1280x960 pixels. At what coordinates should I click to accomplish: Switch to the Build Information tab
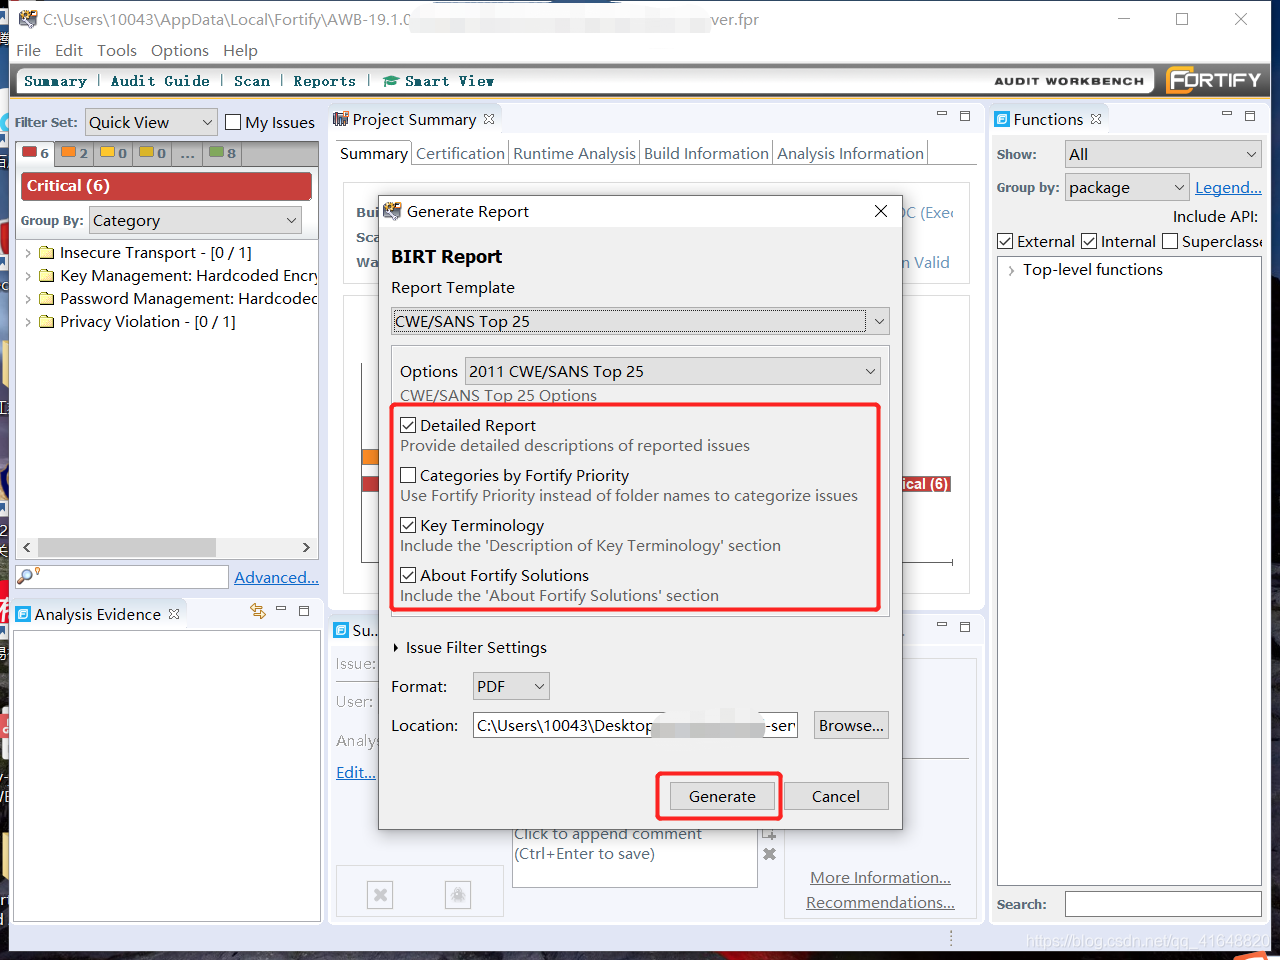click(706, 153)
